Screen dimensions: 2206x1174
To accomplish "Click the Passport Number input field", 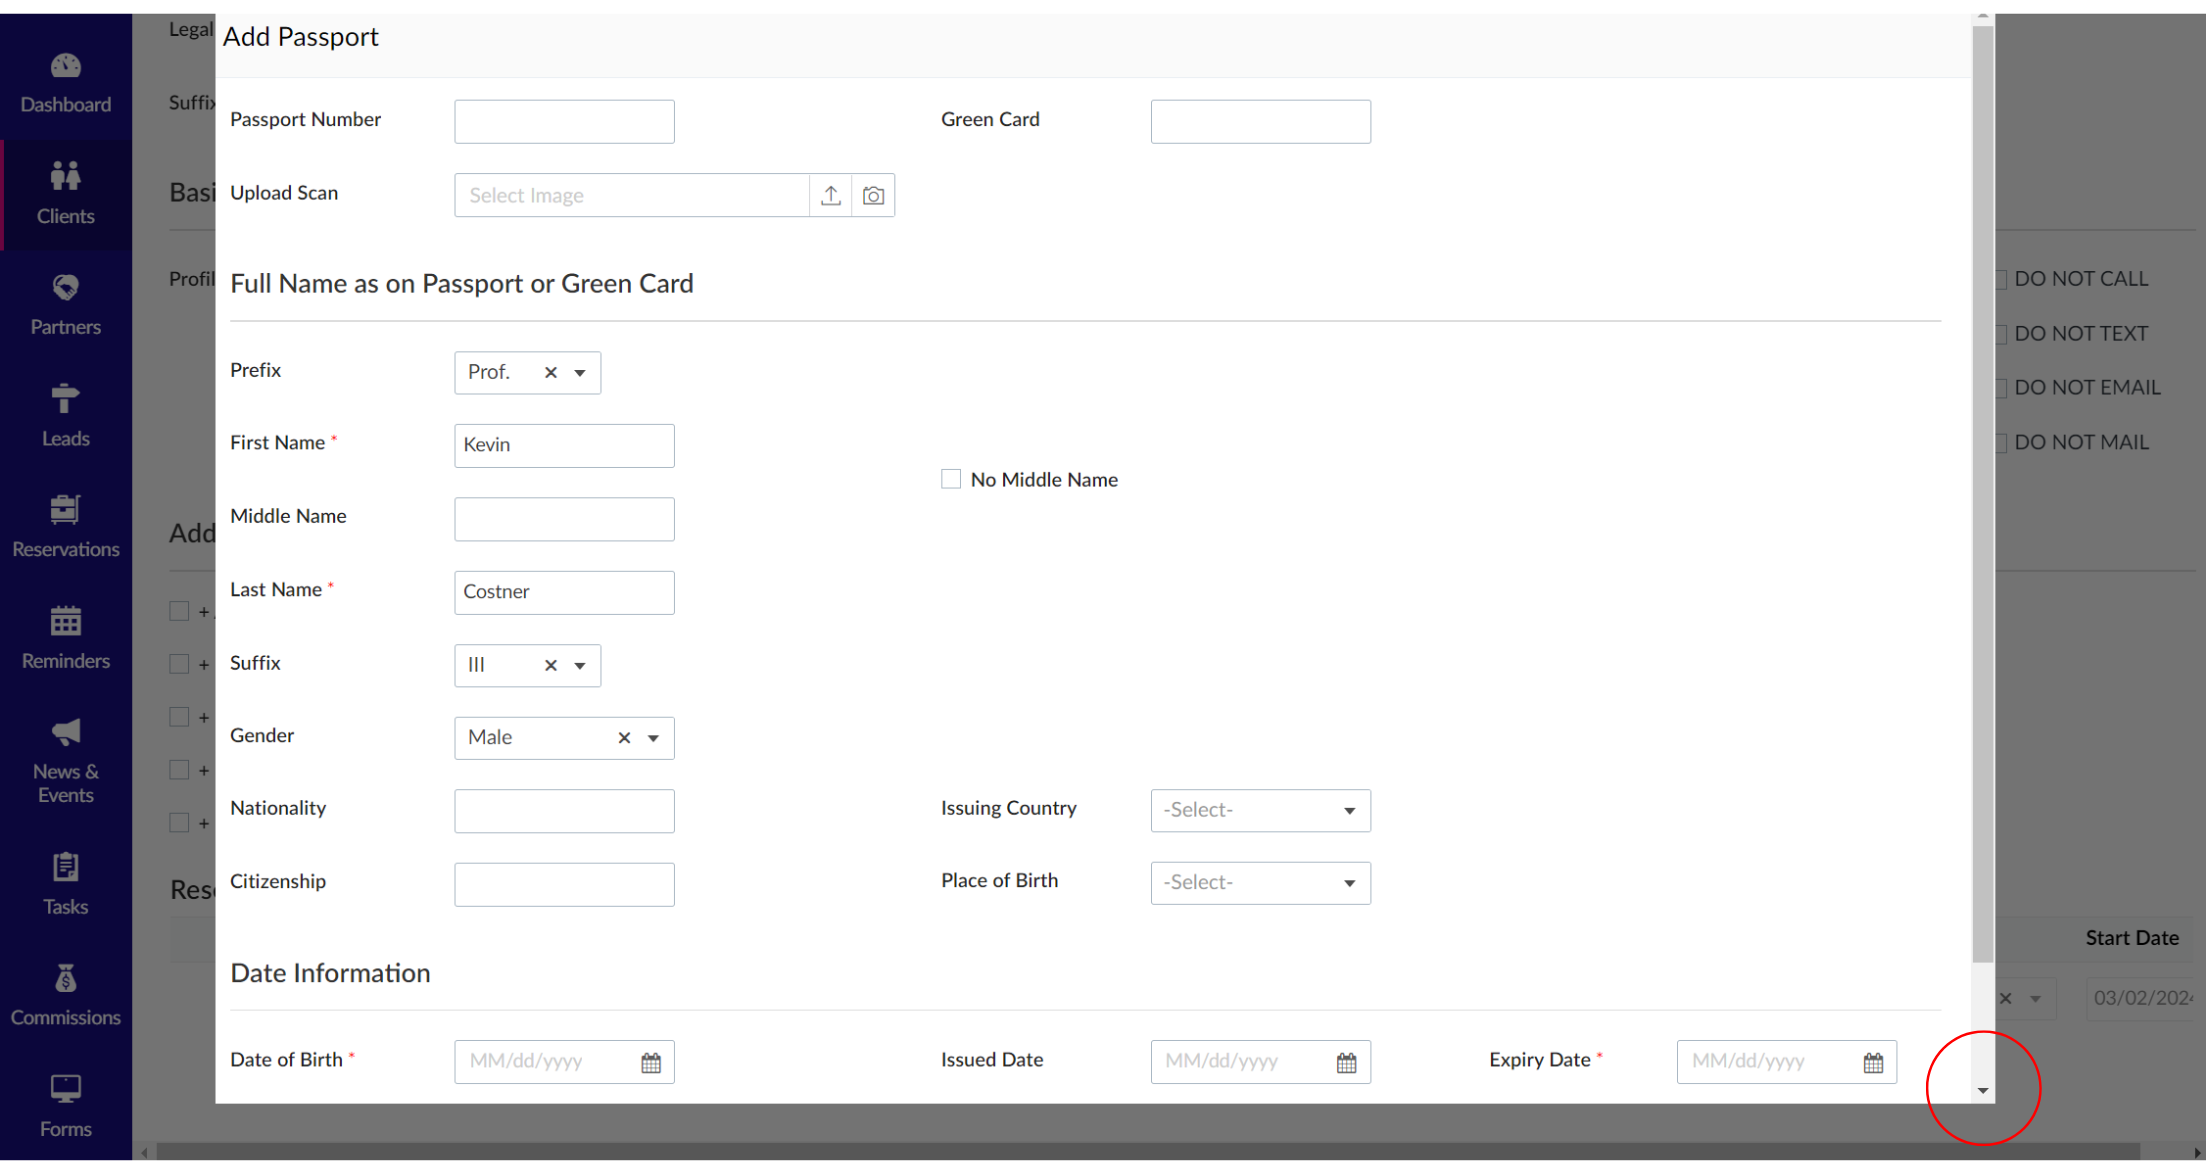I will point(564,122).
